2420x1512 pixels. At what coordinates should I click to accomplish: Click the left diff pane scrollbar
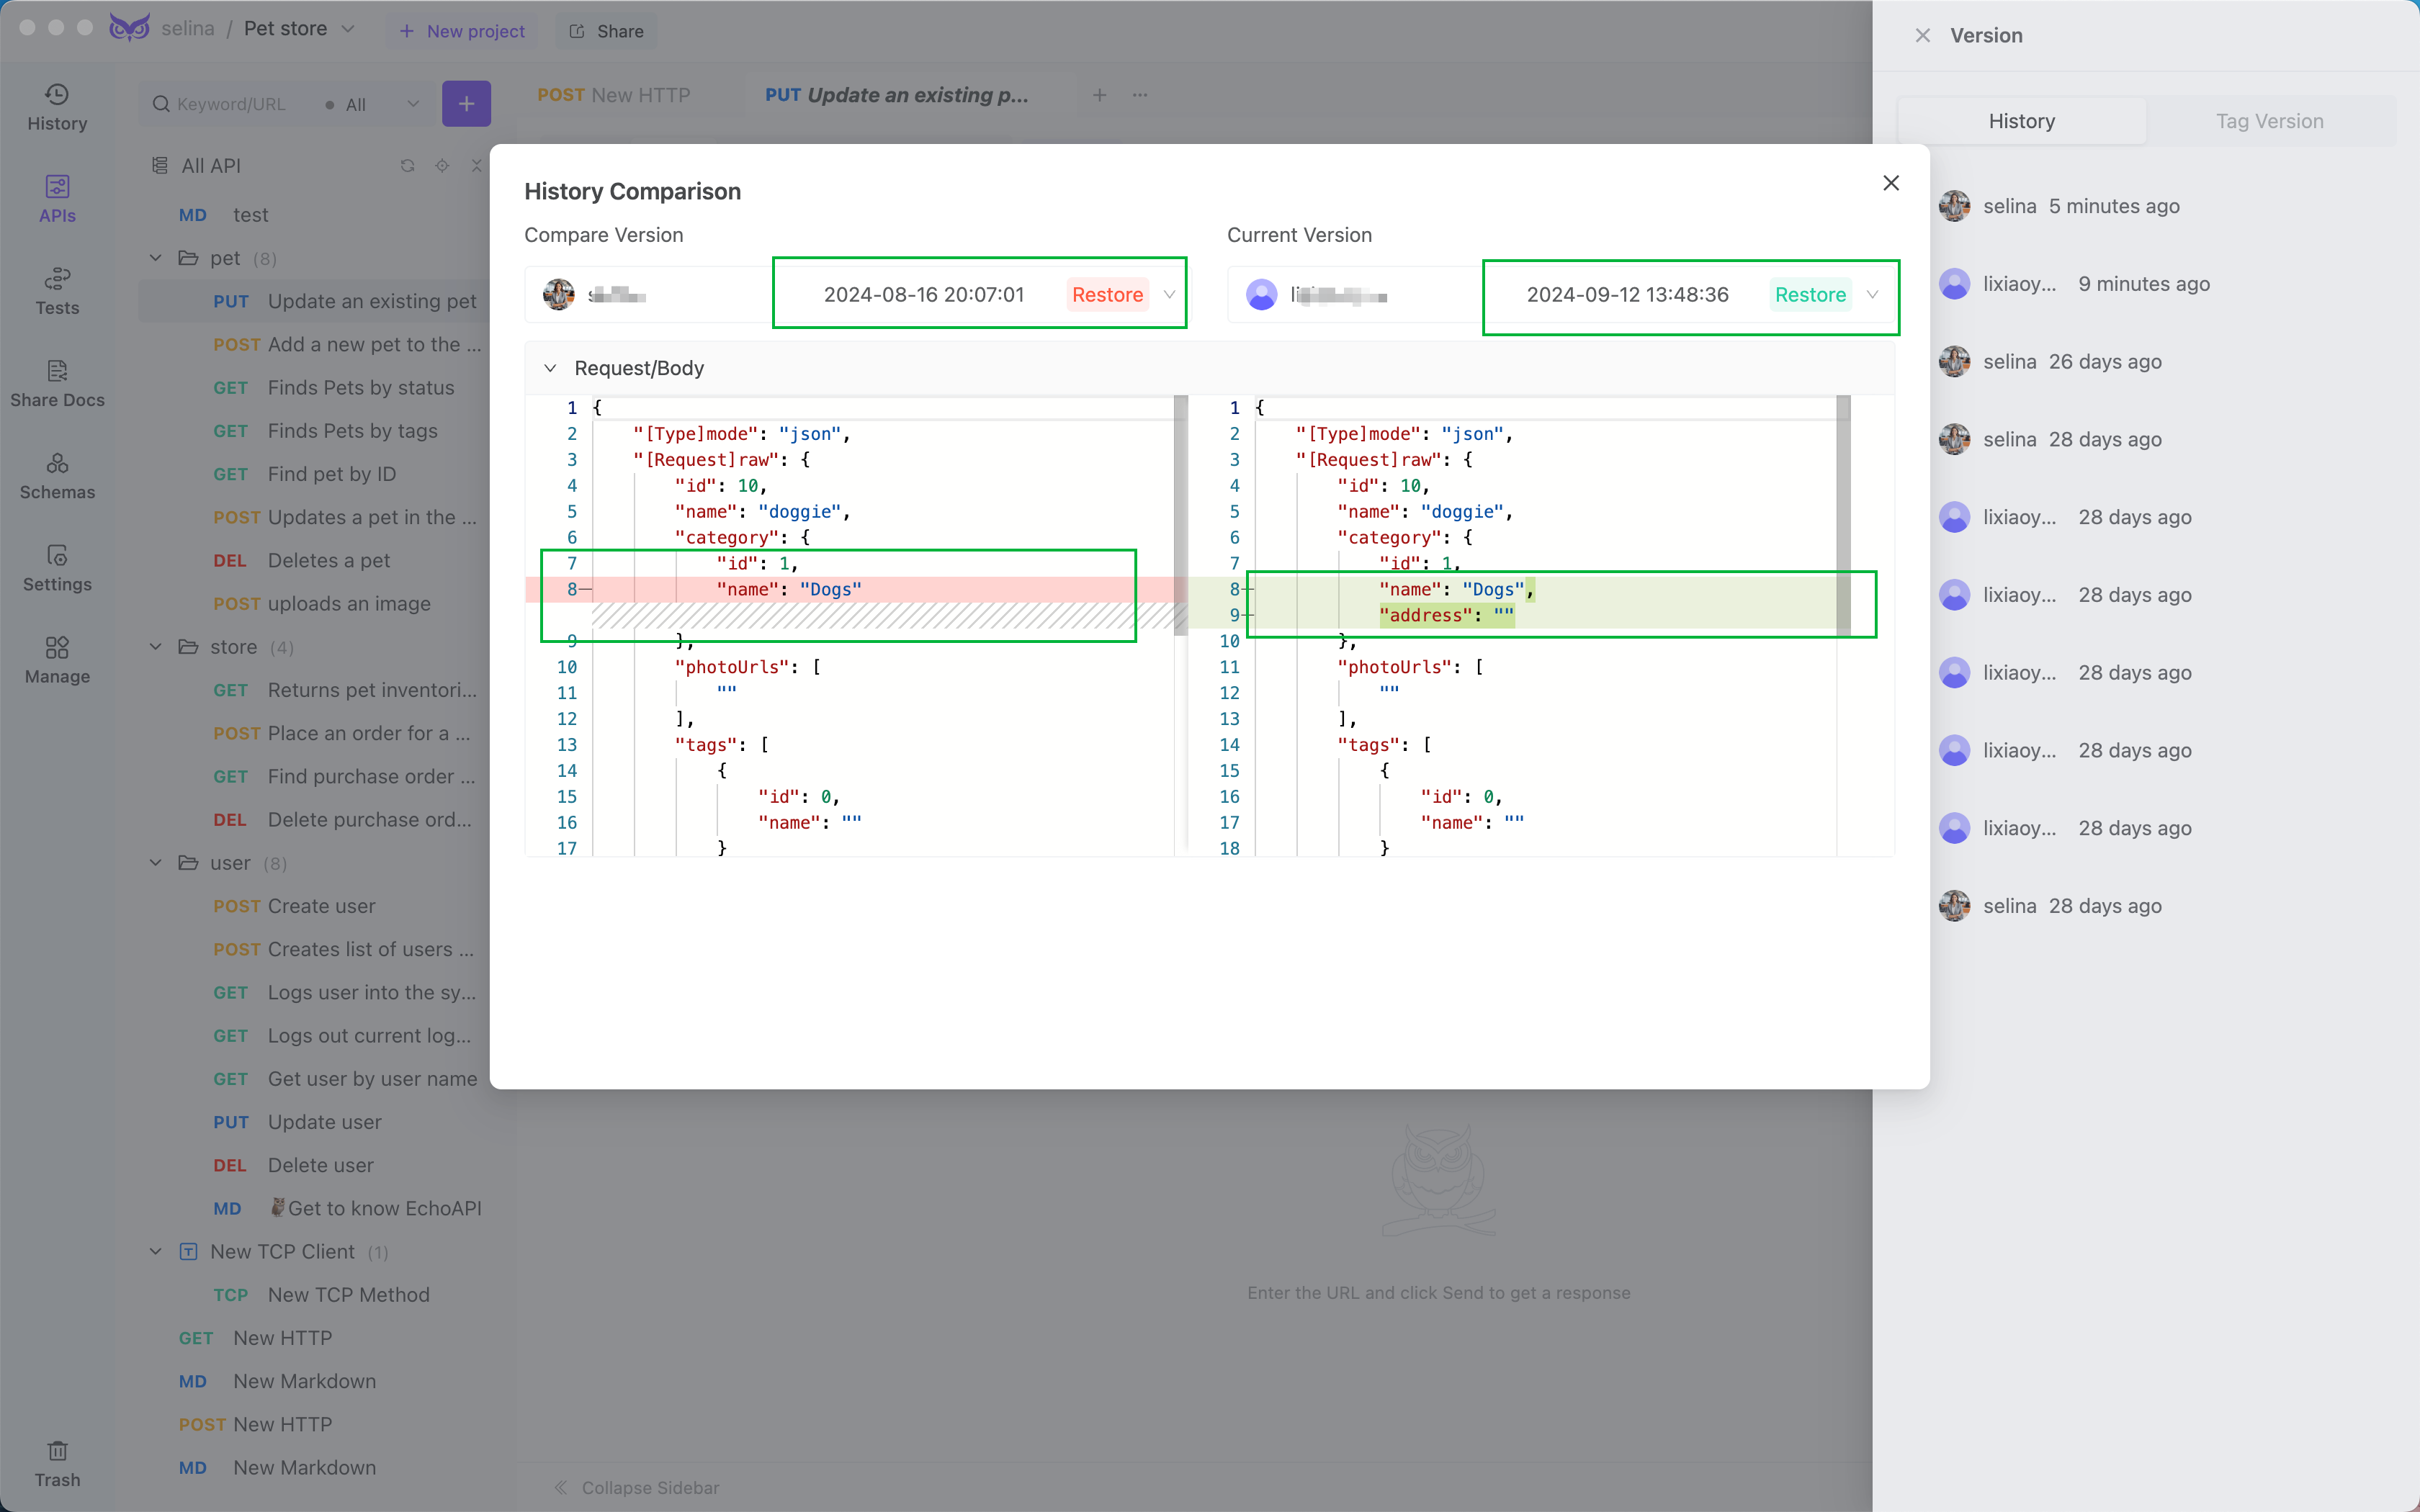coord(1180,515)
